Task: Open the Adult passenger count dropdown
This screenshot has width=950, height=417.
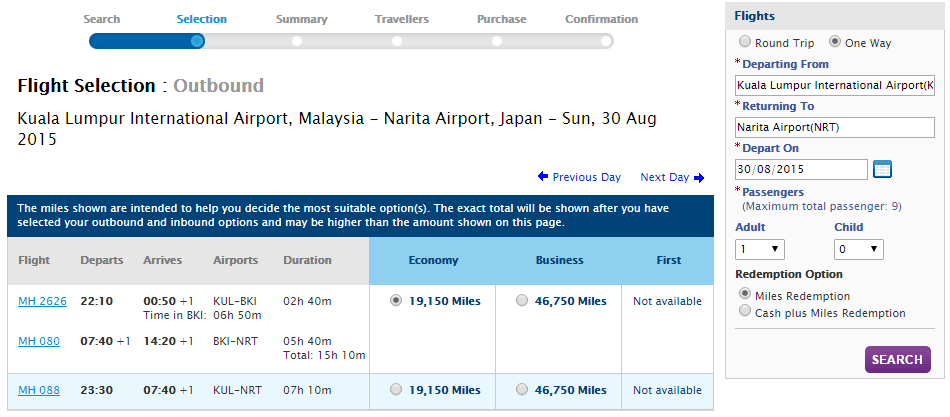Action: point(760,249)
